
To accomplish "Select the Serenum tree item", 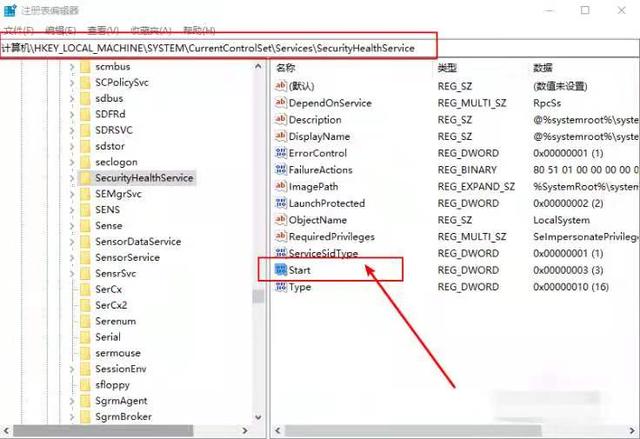I will (116, 321).
